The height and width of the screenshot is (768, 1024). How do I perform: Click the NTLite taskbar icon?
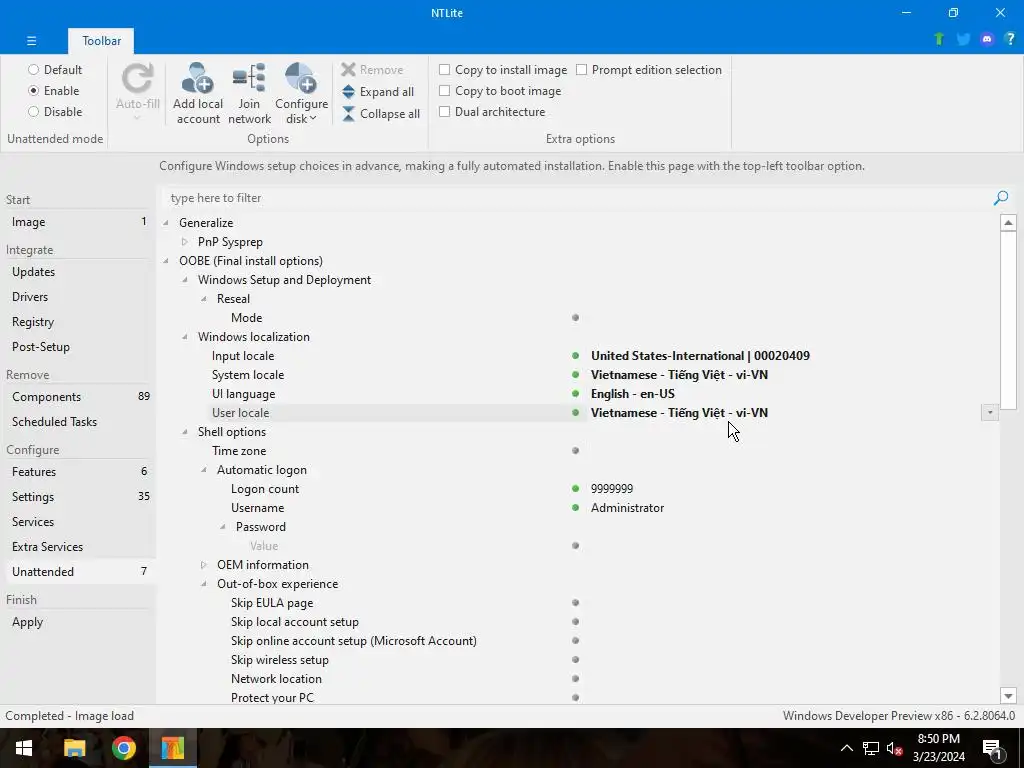point(173,748)
